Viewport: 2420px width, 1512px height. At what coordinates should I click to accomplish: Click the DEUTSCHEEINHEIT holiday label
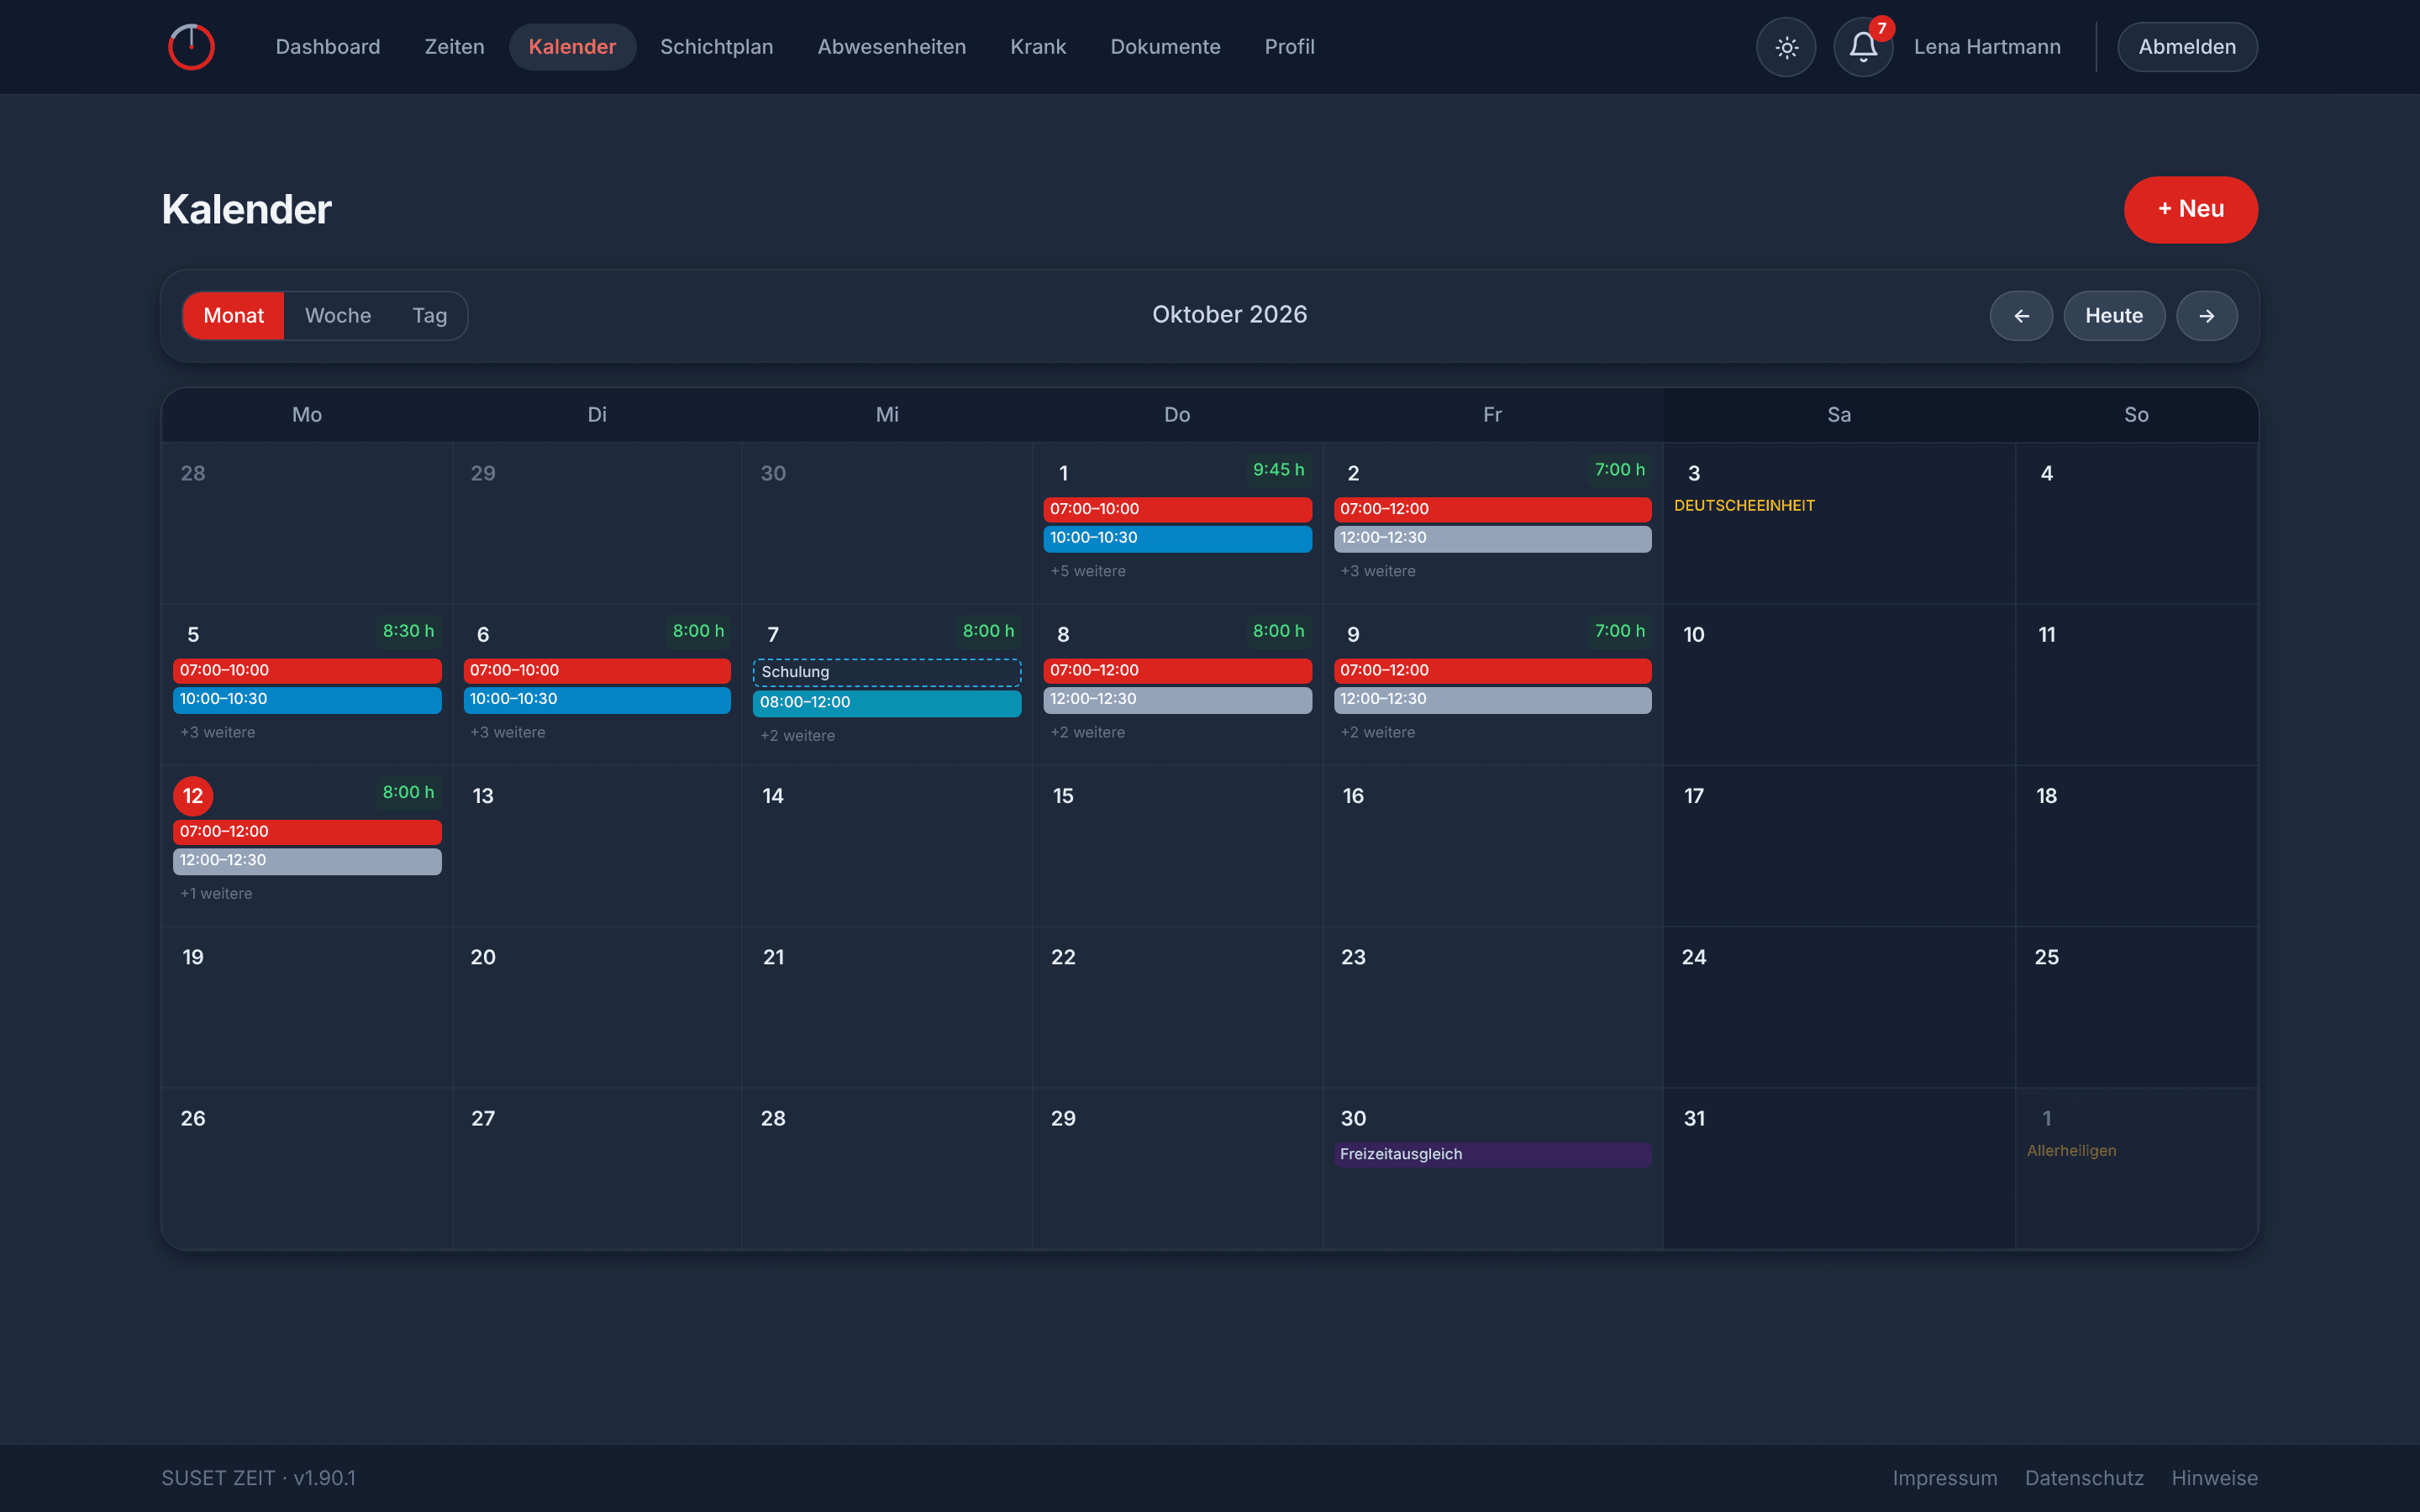(x=1744, y=506)
